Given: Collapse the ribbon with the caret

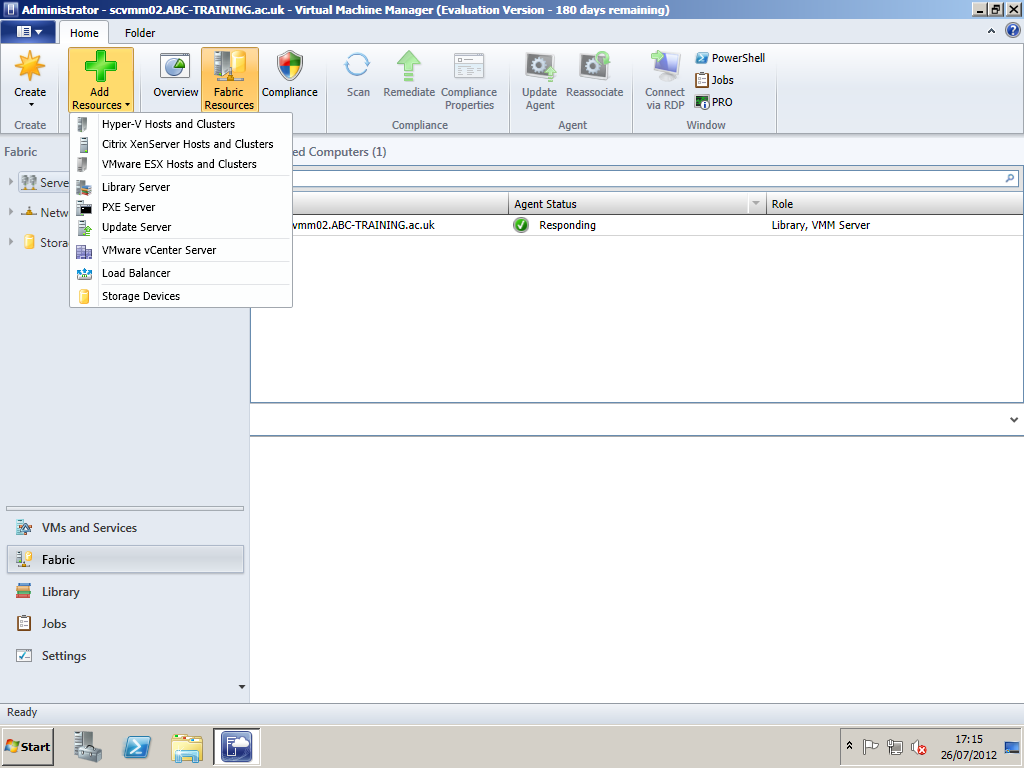Looking at the screenshot, I should pos(991,31).
